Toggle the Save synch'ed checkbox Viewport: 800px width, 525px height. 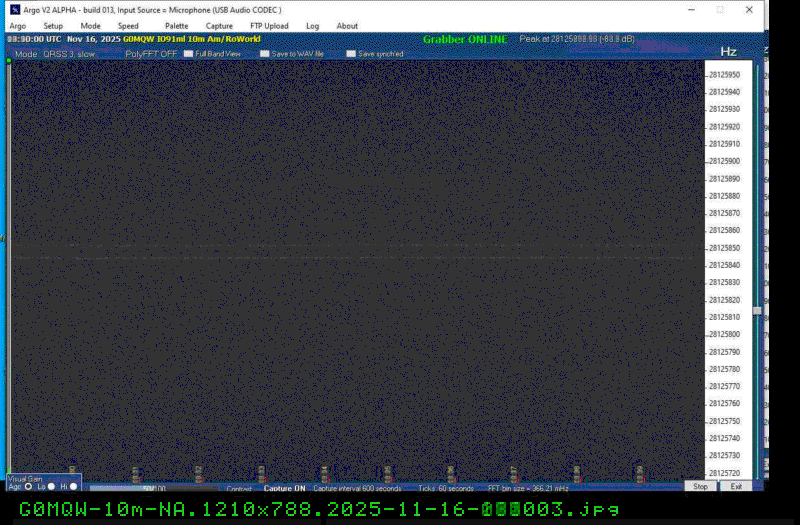[x=351, y=54]
